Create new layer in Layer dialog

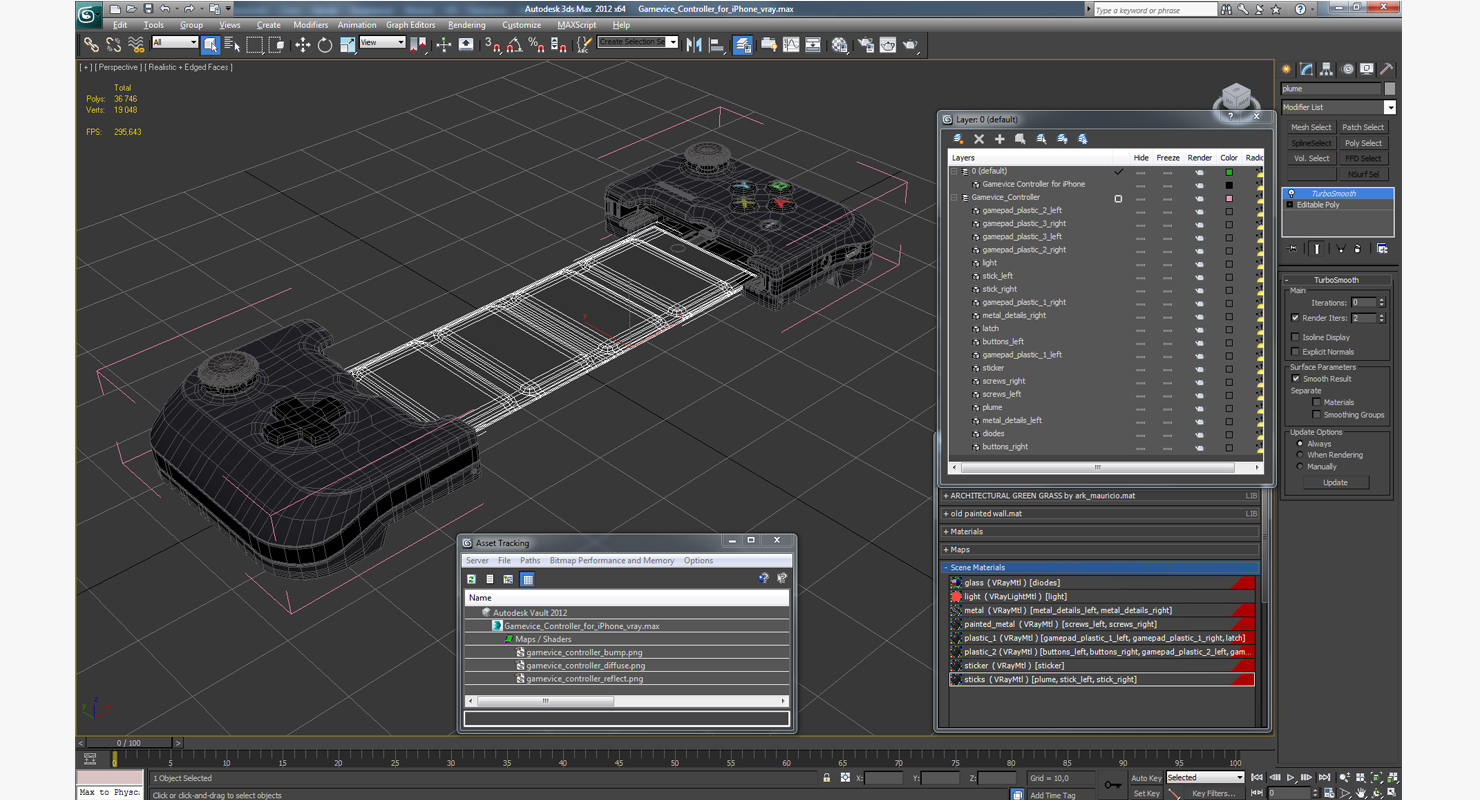point(958,139)
